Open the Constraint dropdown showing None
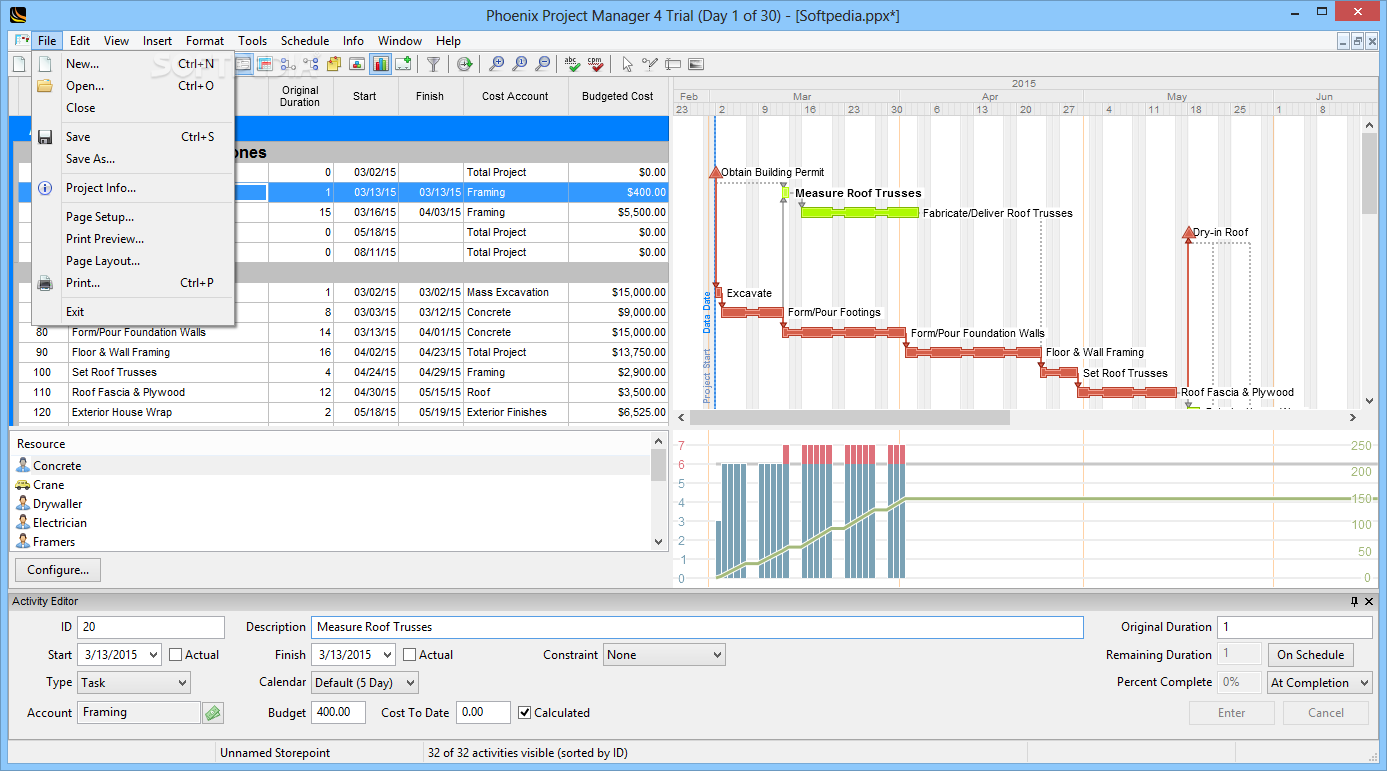The width and height of the screenshot is (1387, 771). point(664,655)
